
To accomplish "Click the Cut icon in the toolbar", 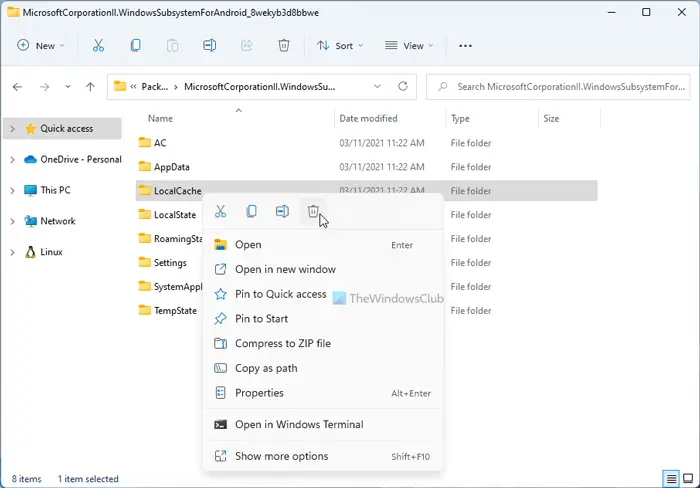I will [x=98, y=46].
